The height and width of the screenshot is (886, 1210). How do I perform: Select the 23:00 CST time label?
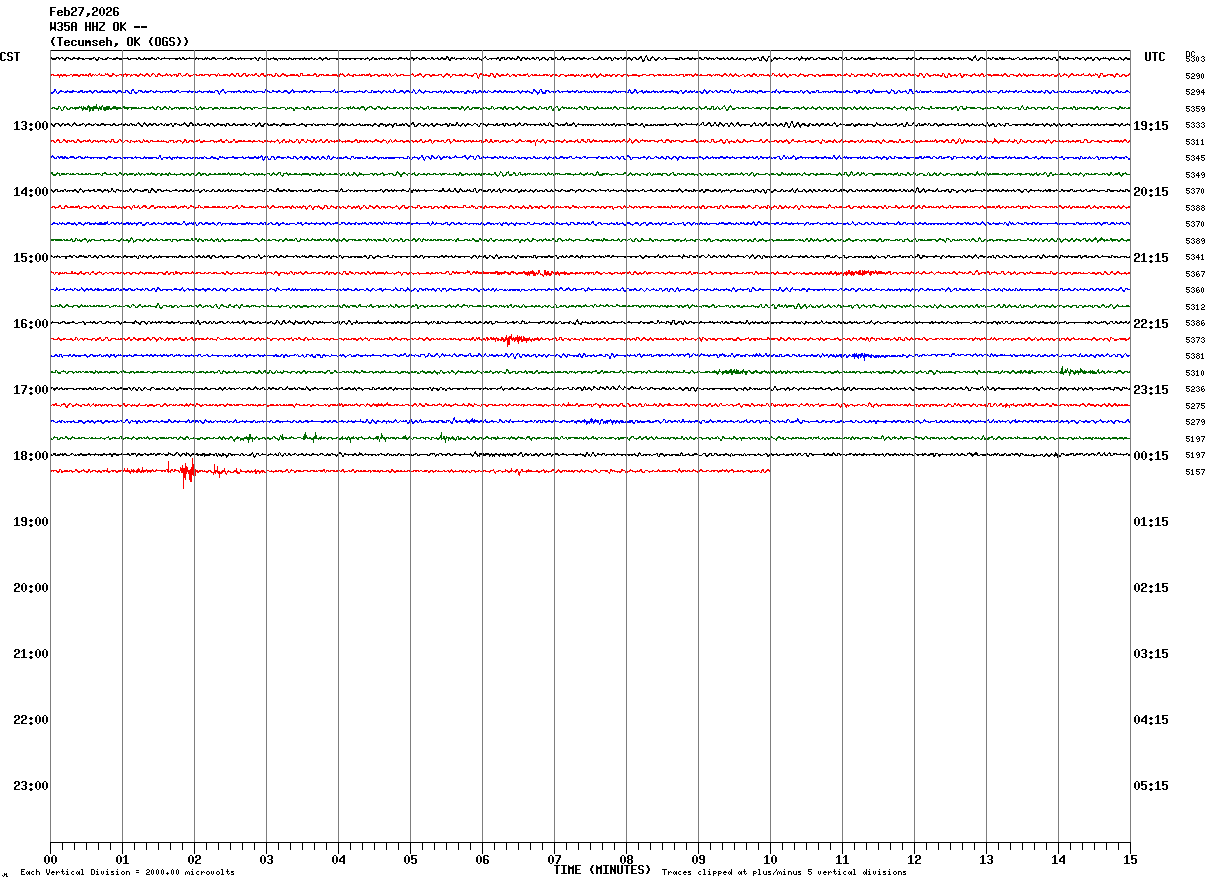point(31,786)
